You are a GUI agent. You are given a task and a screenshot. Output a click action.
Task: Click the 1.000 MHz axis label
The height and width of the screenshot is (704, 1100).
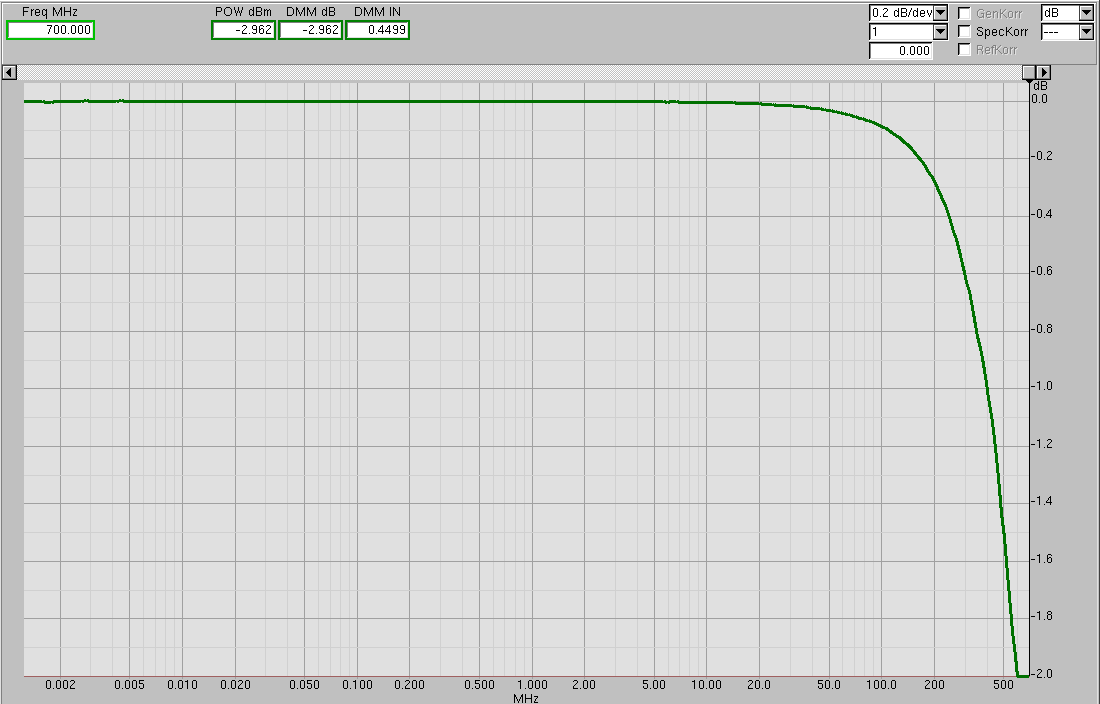tap(532, 685)
